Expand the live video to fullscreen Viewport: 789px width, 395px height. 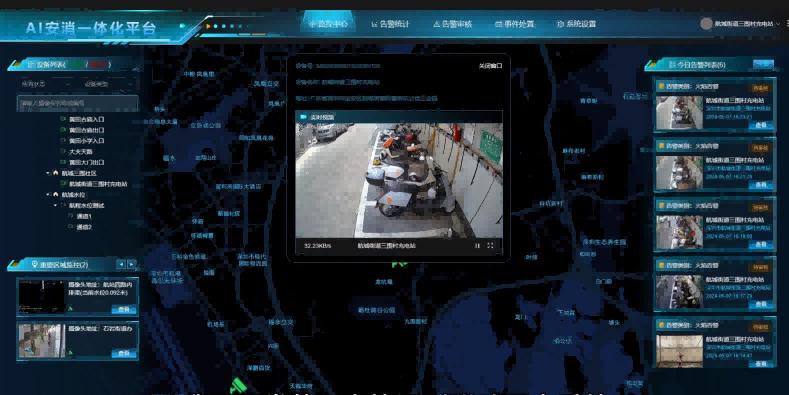click(490, 246)
